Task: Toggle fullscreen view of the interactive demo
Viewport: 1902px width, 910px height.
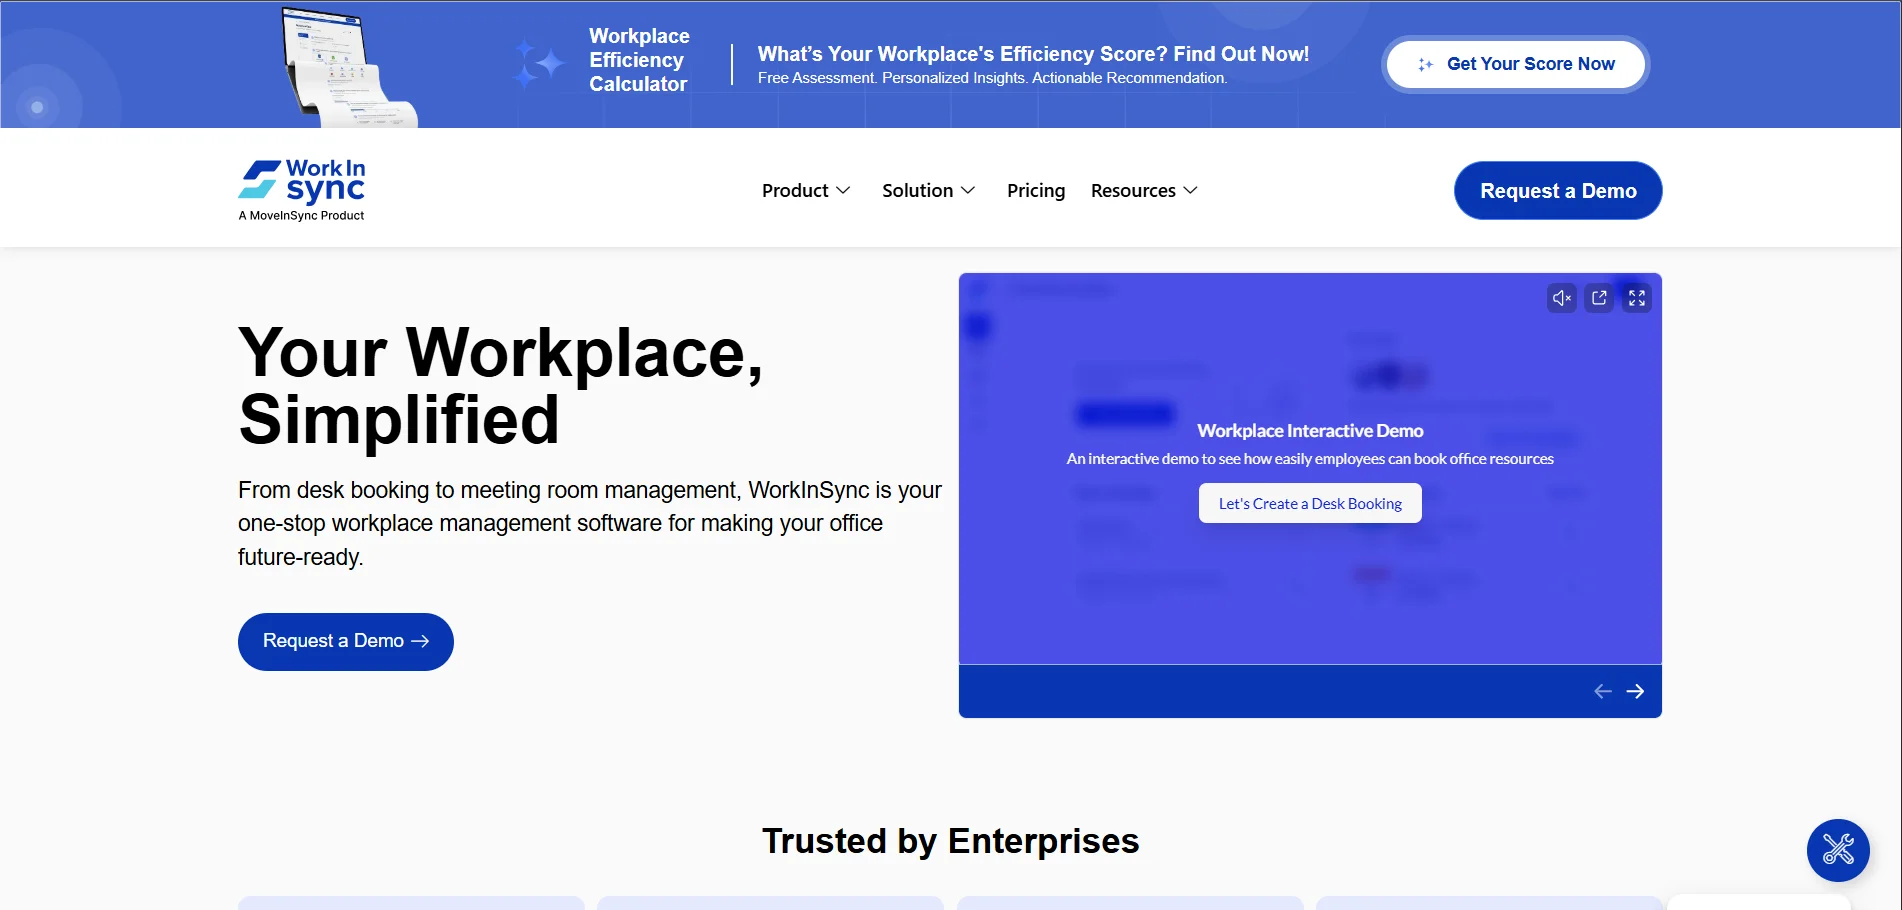Action: pyautogui.click(x=1637, y=297)
